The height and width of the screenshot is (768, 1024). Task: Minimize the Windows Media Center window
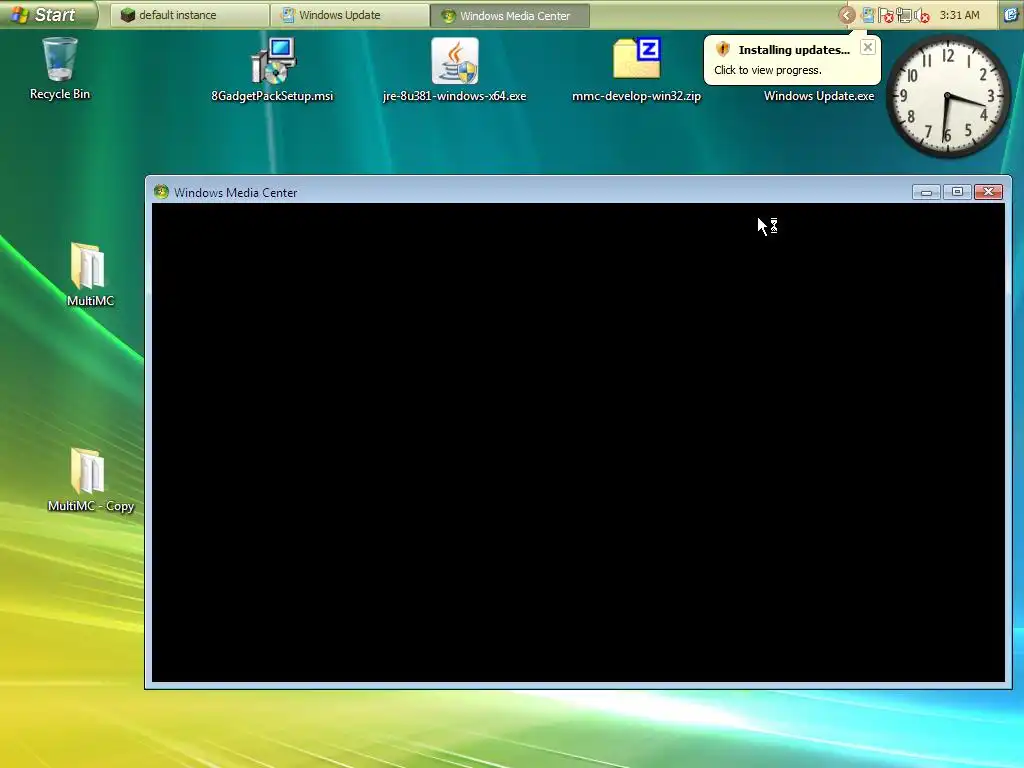pos(926,192)
